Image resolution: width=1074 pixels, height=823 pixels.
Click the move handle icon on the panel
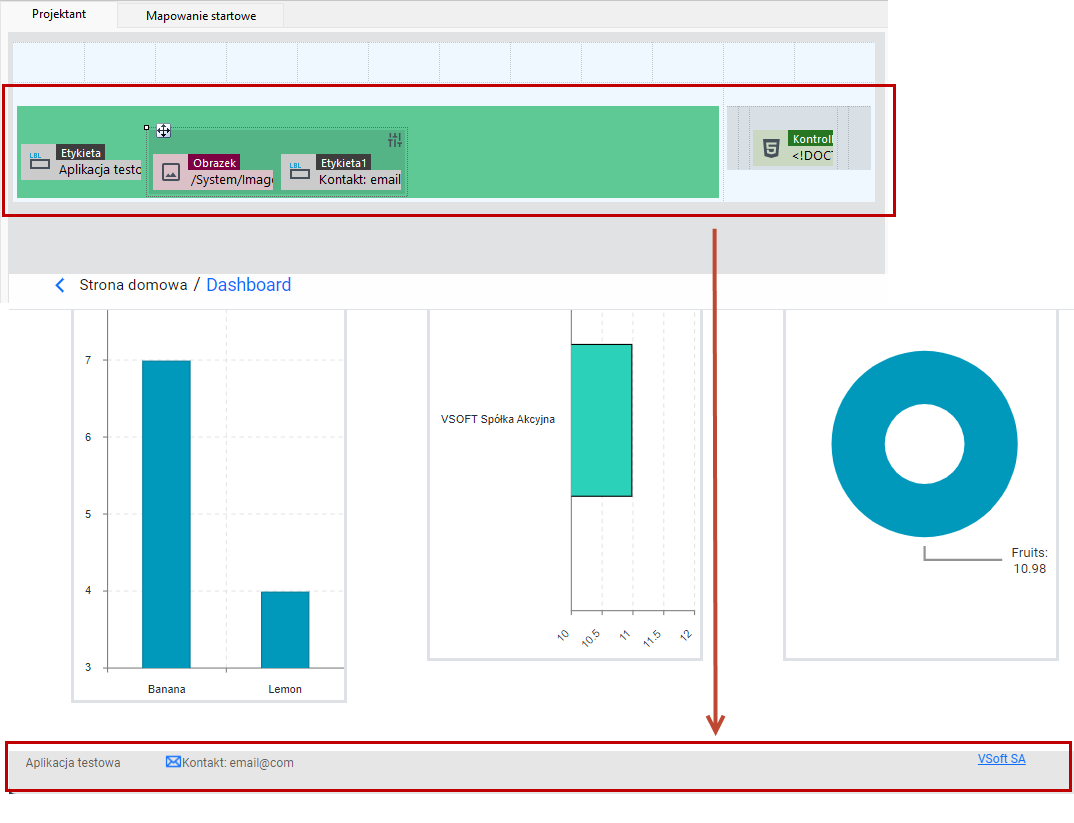[x=164, y=130]
